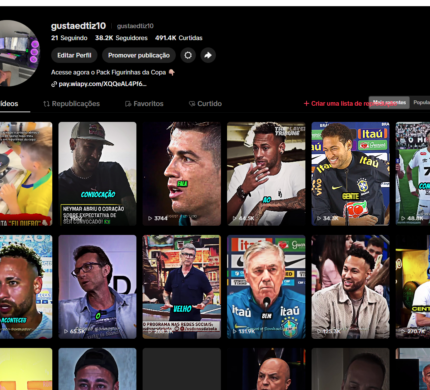The height and width of the screenshot is (390, 430).
Task: Open the Republicações tab
Action: (x=72, y=104)
